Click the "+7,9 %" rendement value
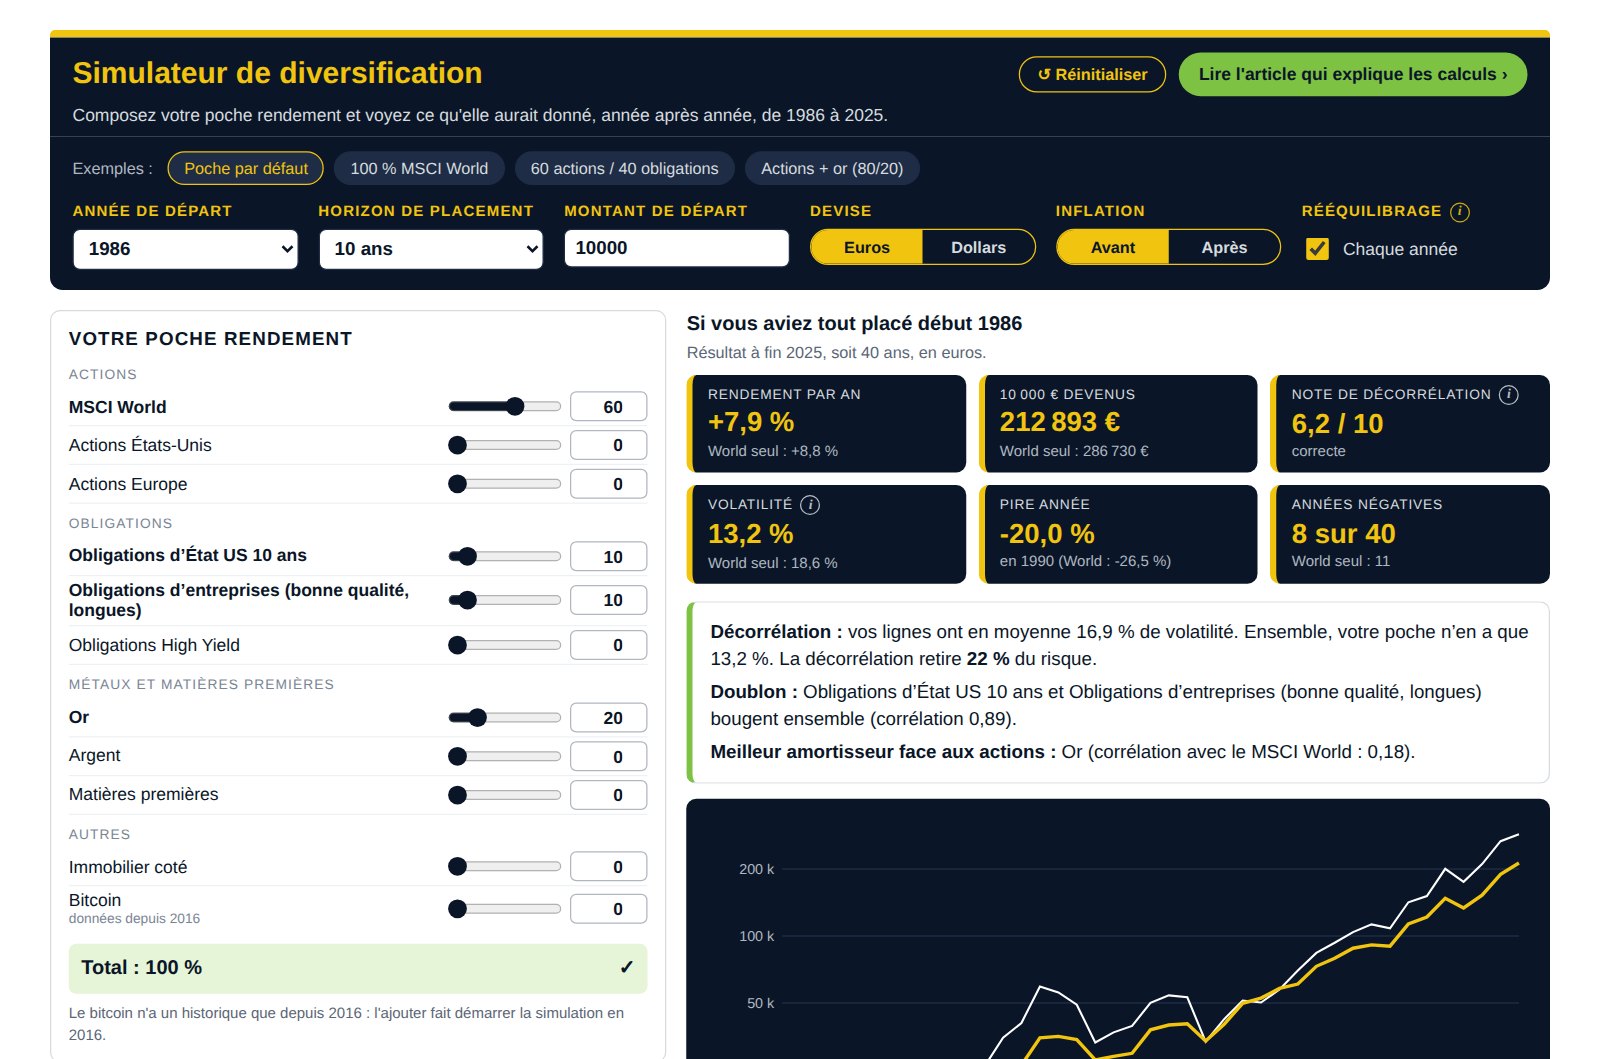This screenshot has width=1600, height=1059. coord(751,422)
